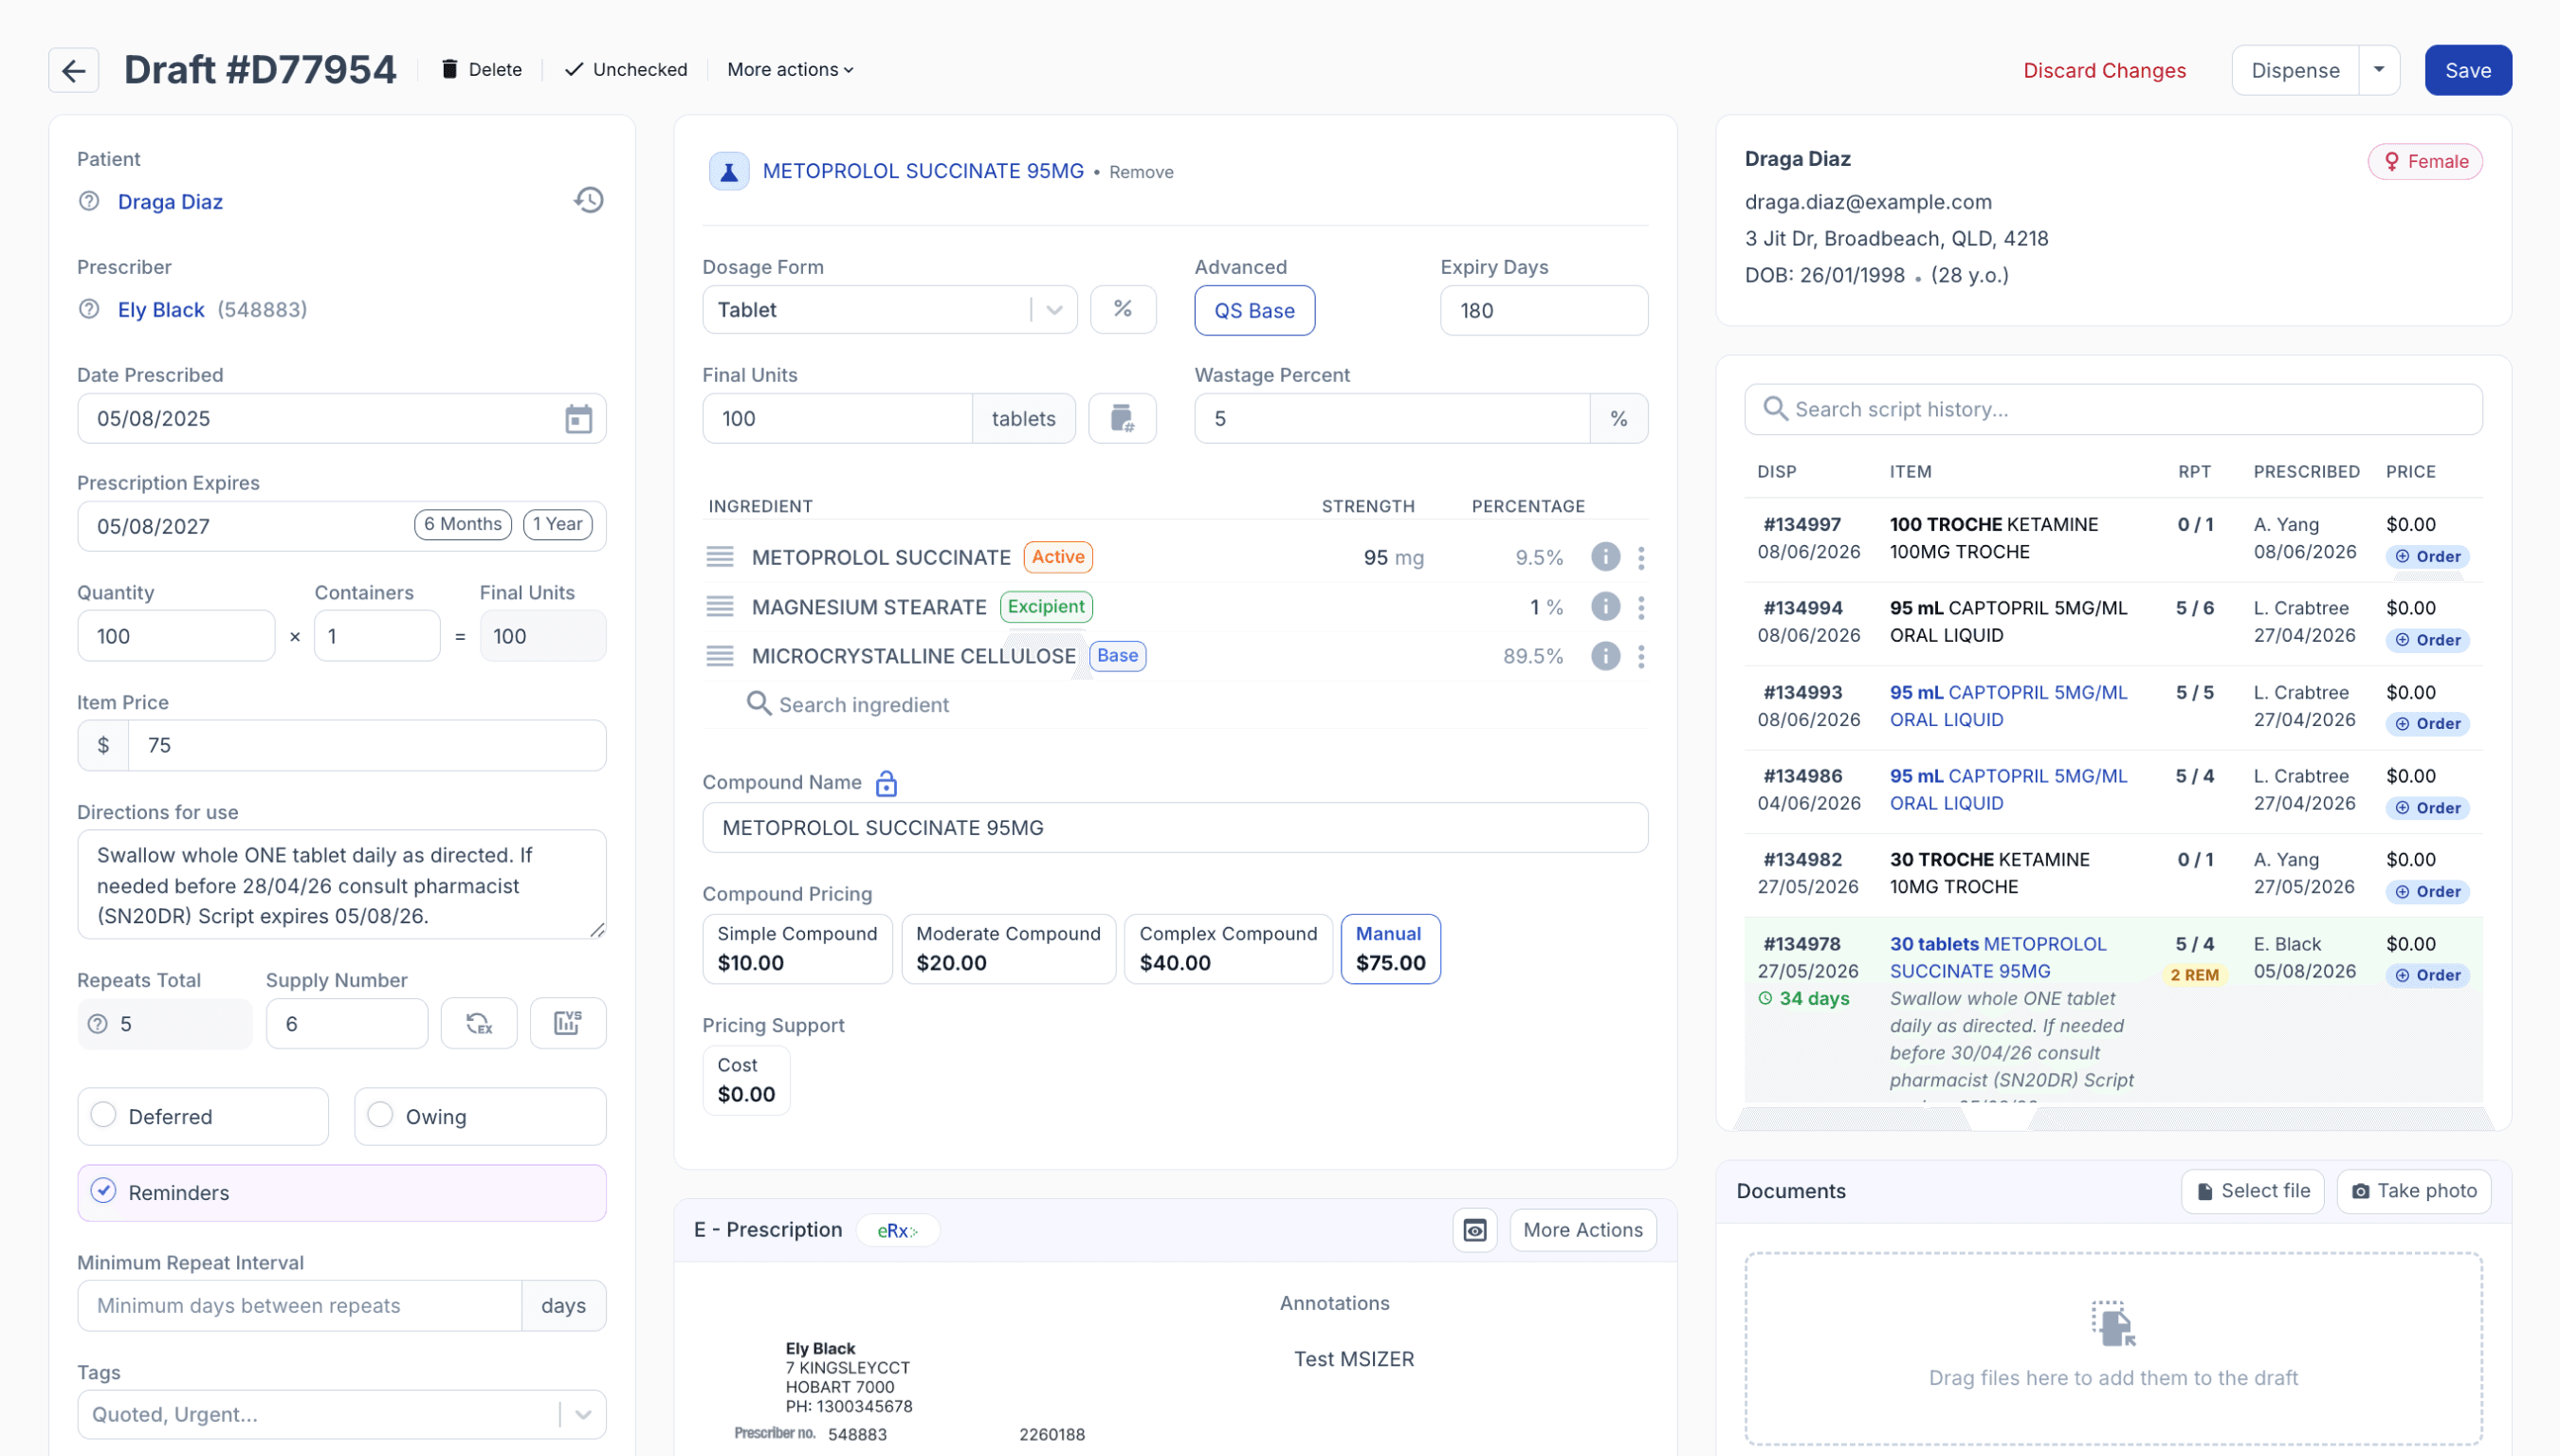Click the back arrow button

point(73,70)
